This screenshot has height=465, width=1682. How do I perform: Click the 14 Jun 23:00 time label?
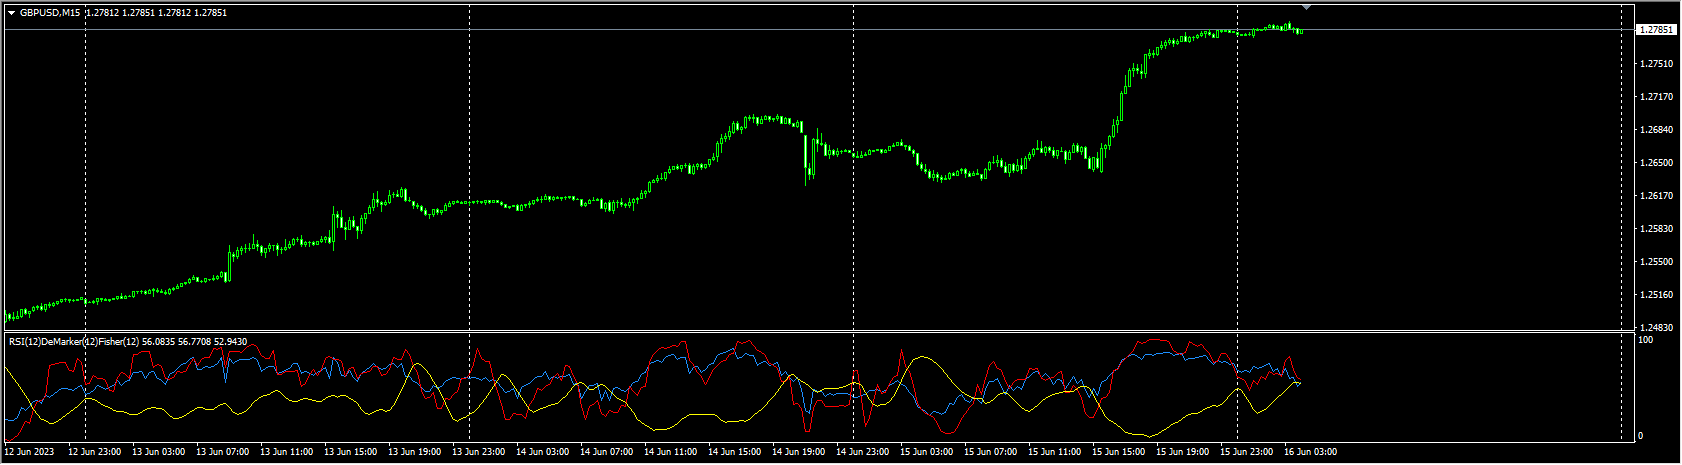[x=862, y=453]
